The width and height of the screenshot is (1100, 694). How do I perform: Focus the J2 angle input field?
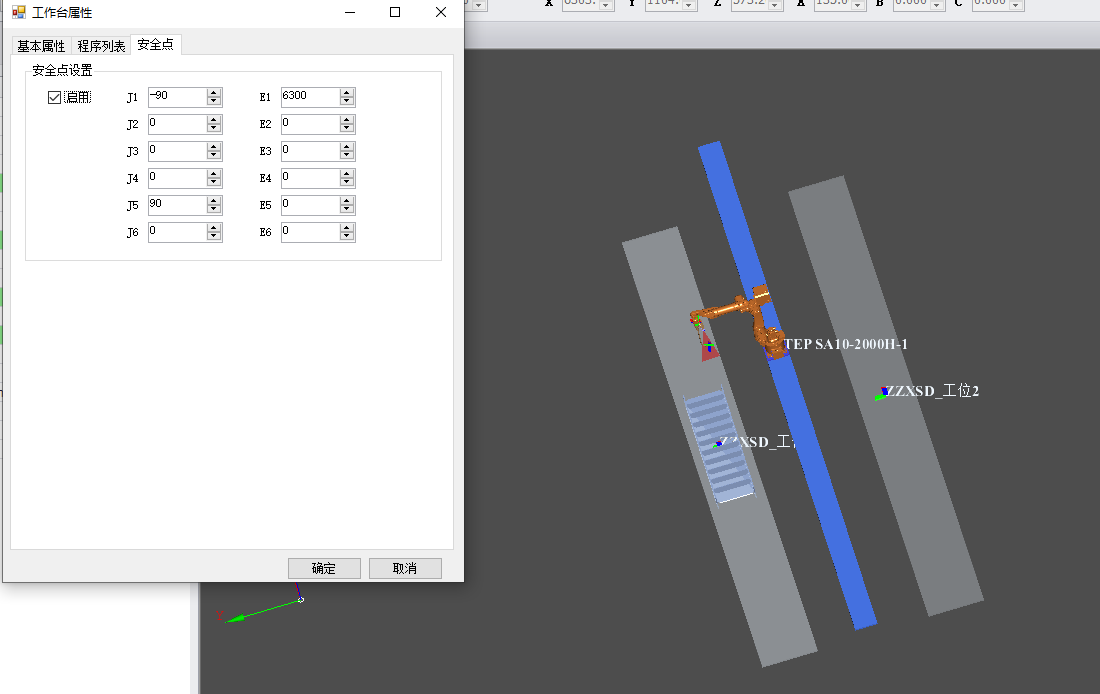(x=176, y=124)
